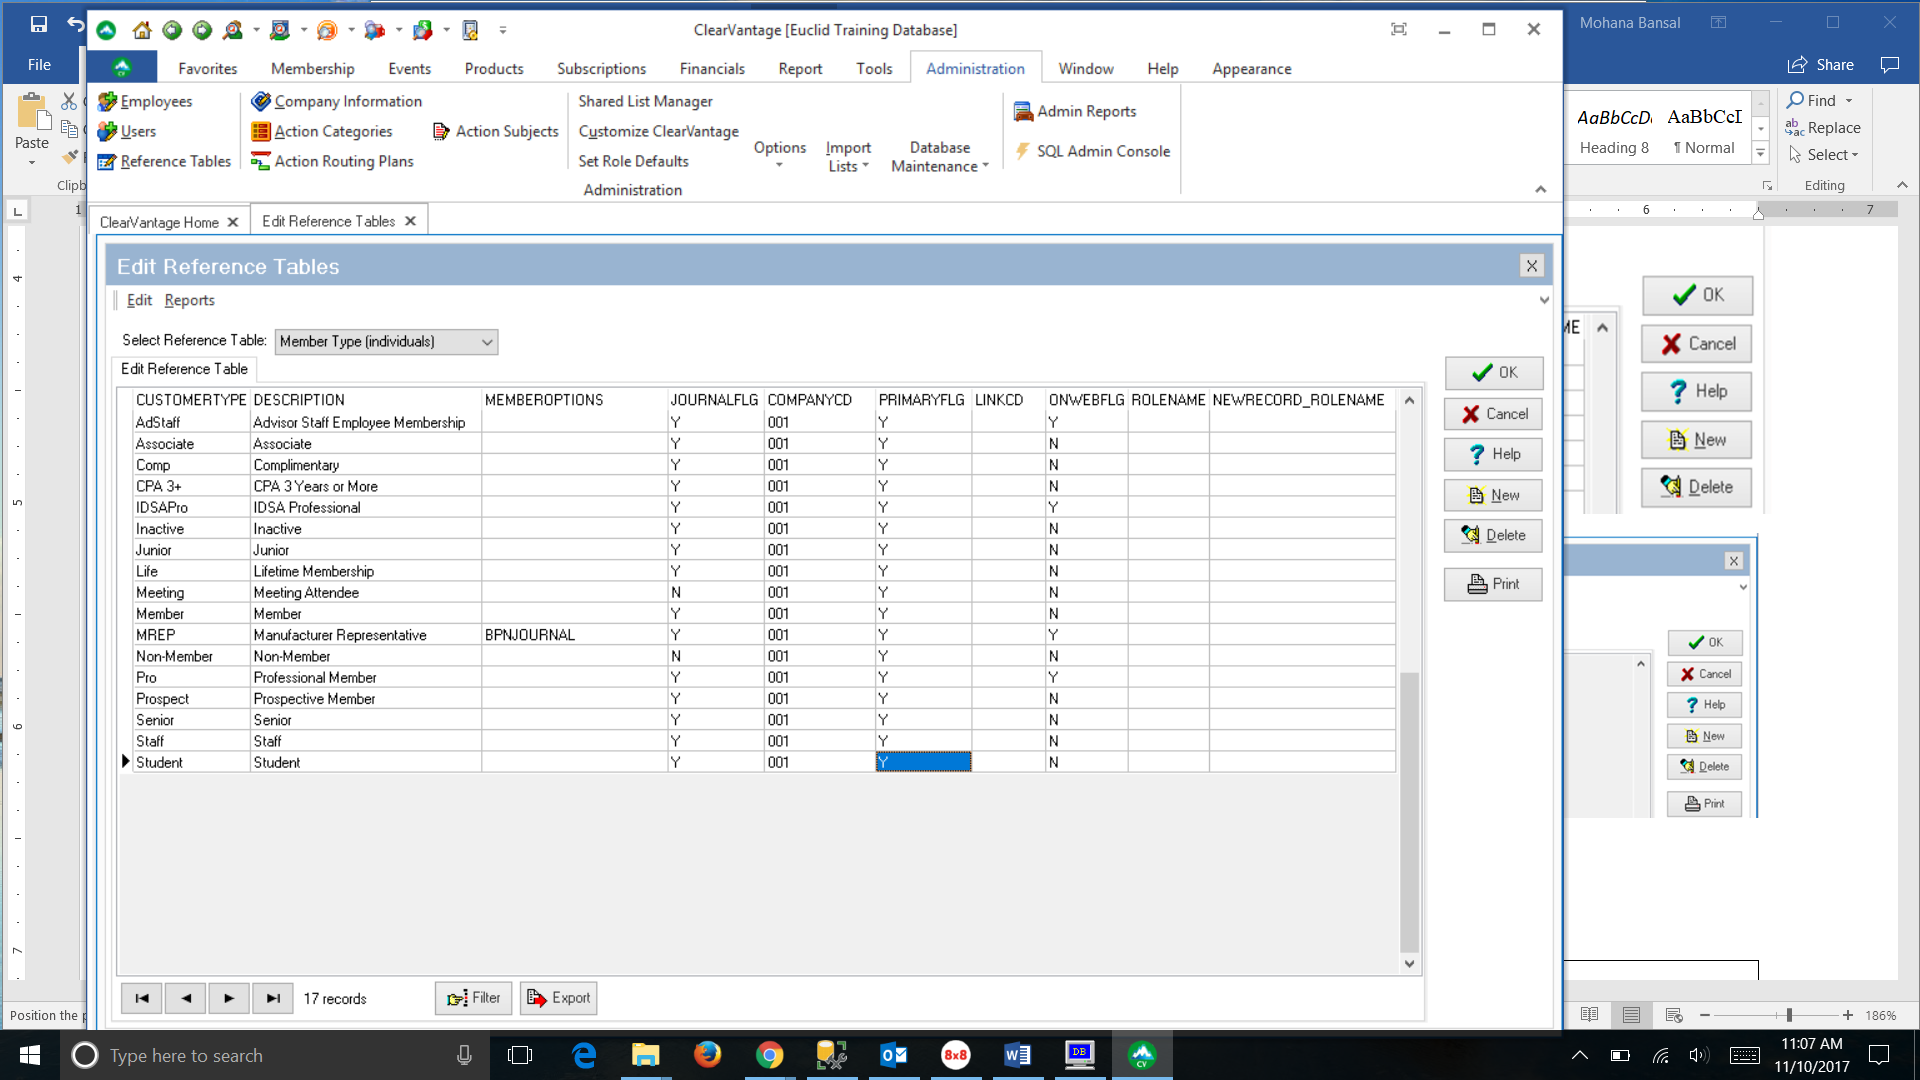
Task: Open Action Routing Plans
Action: tap(332, 161)
